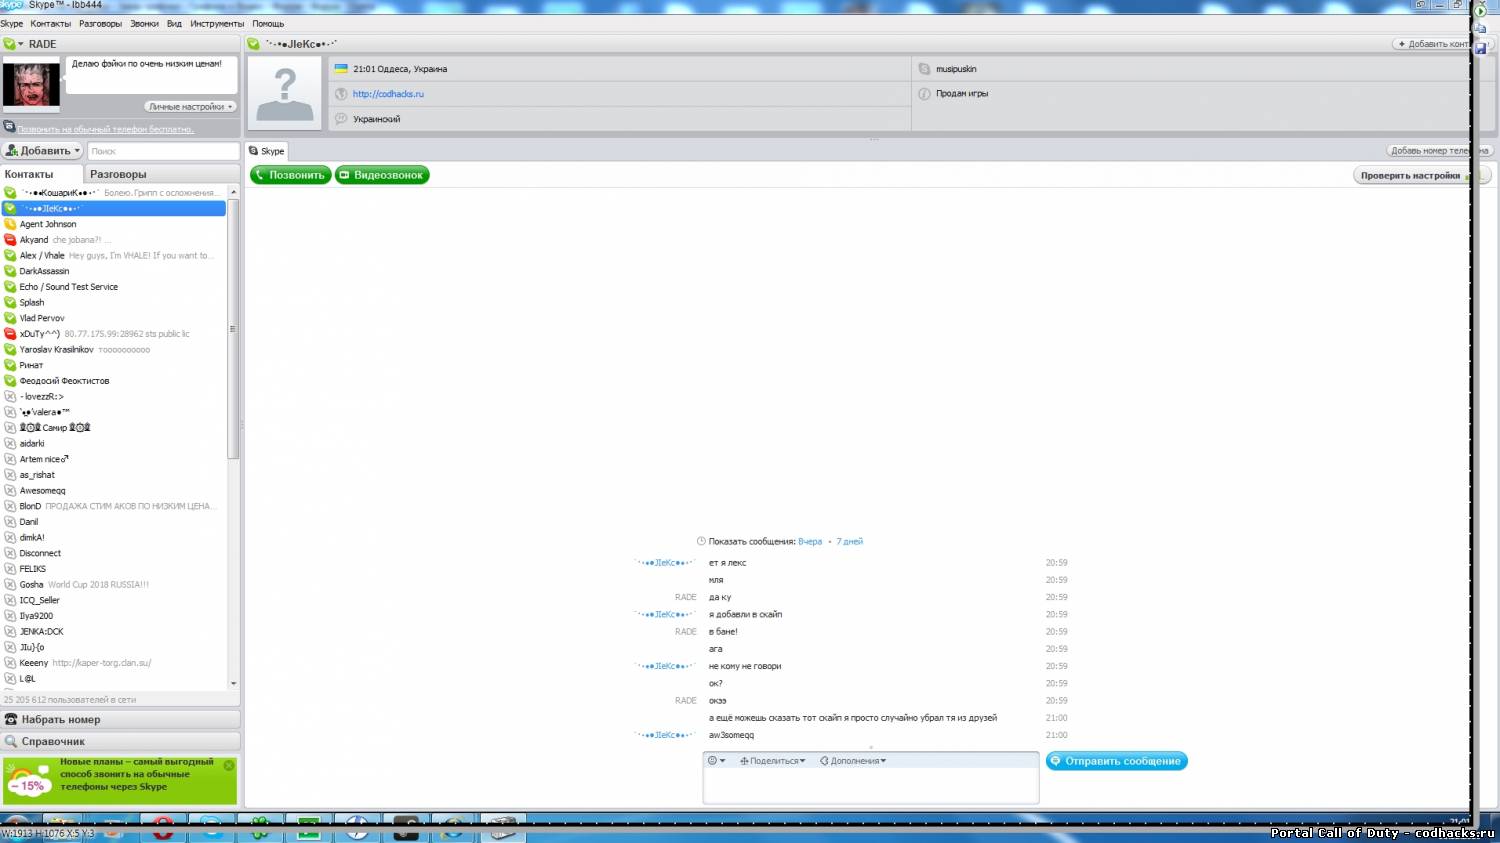This screenshot has width=1500, height=843.
Task: Open the http://codhacks.ru profile link
Action: pos(388,94)
